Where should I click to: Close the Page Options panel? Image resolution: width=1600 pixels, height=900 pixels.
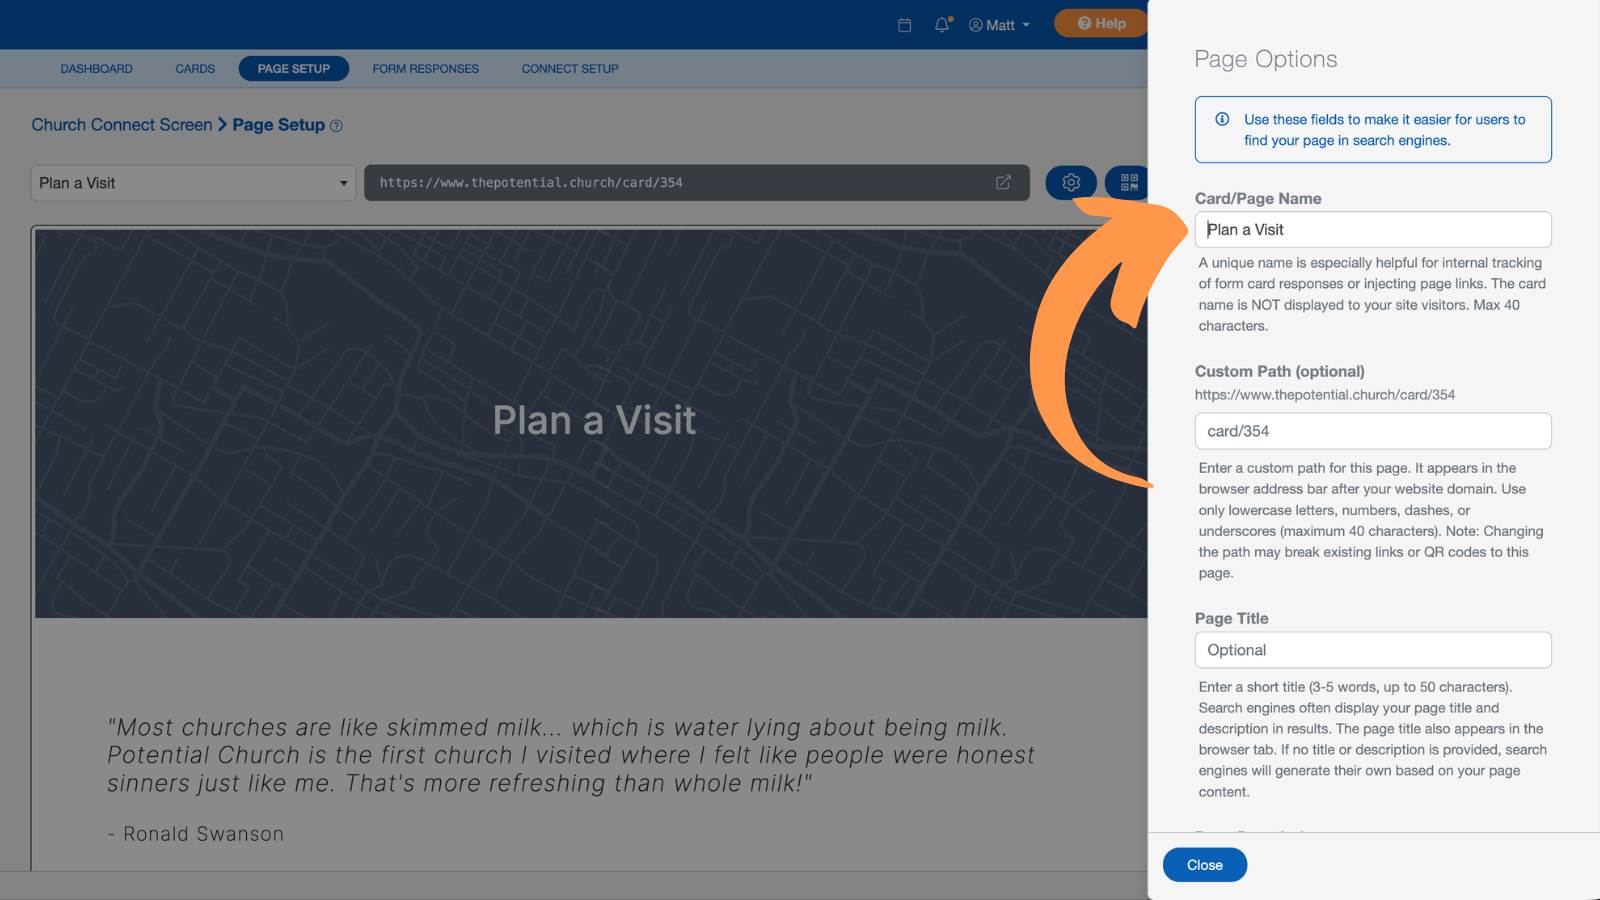pos(1205,865)
